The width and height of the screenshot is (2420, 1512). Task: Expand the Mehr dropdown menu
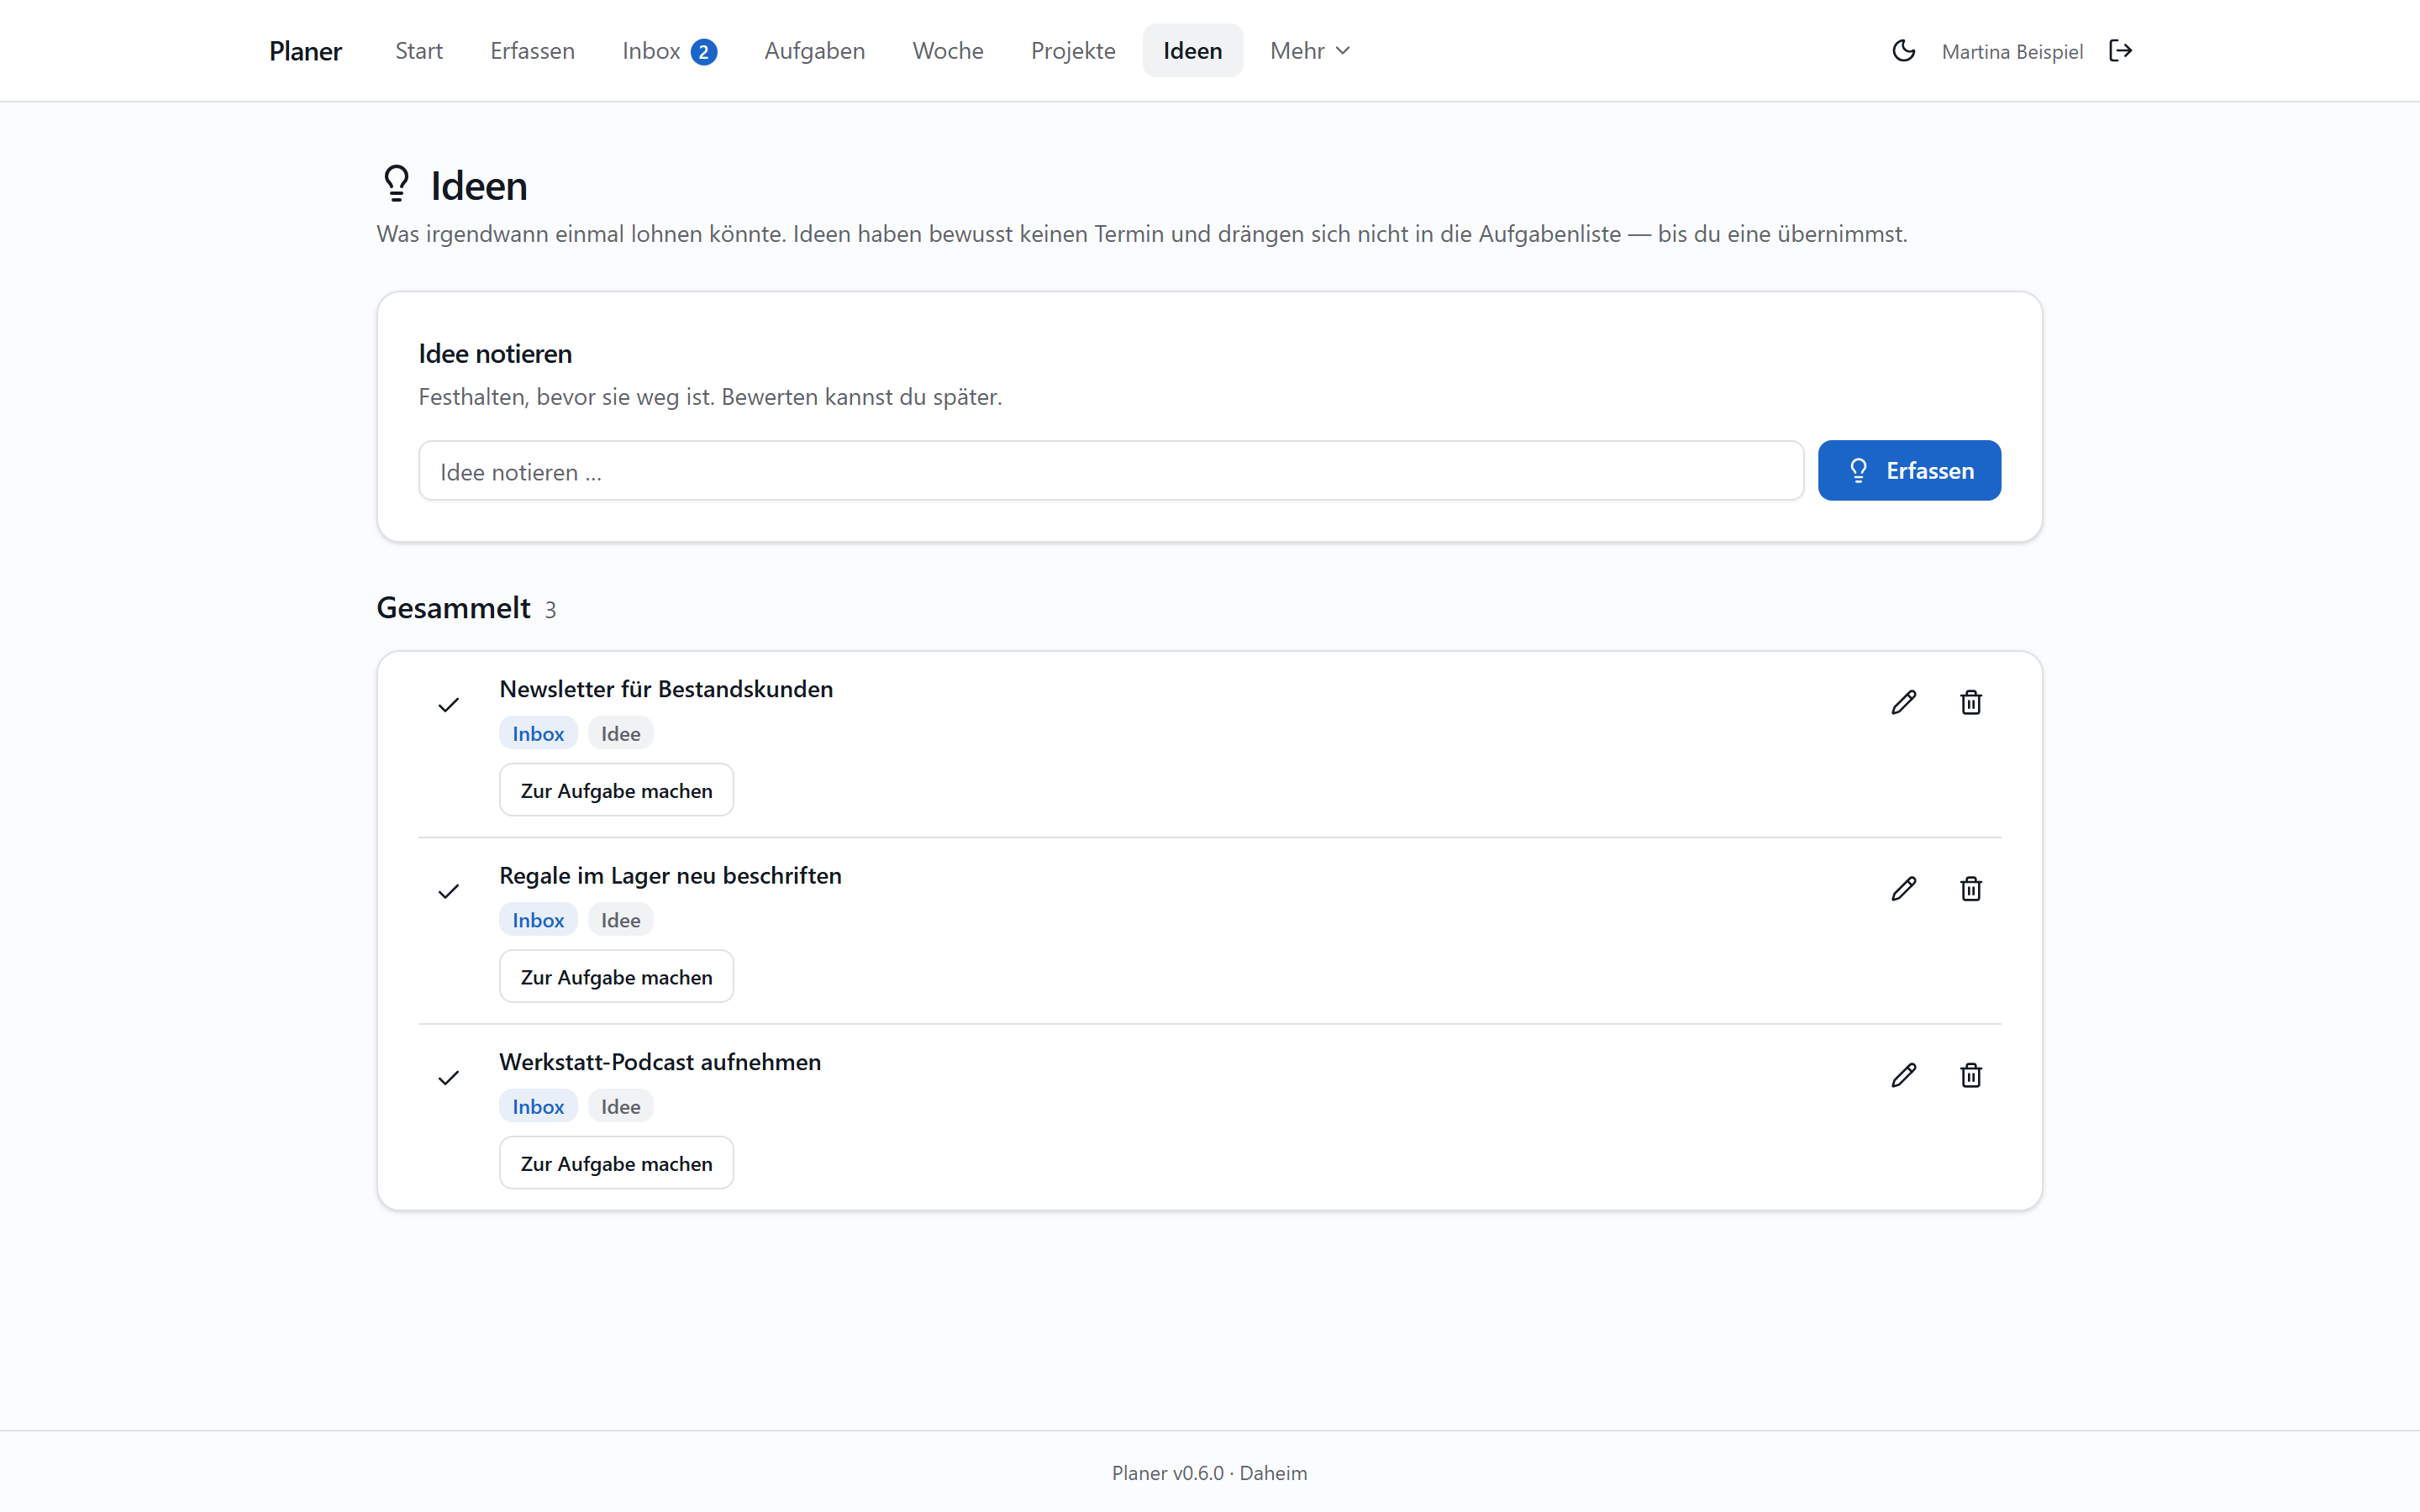pos(1310,51)
